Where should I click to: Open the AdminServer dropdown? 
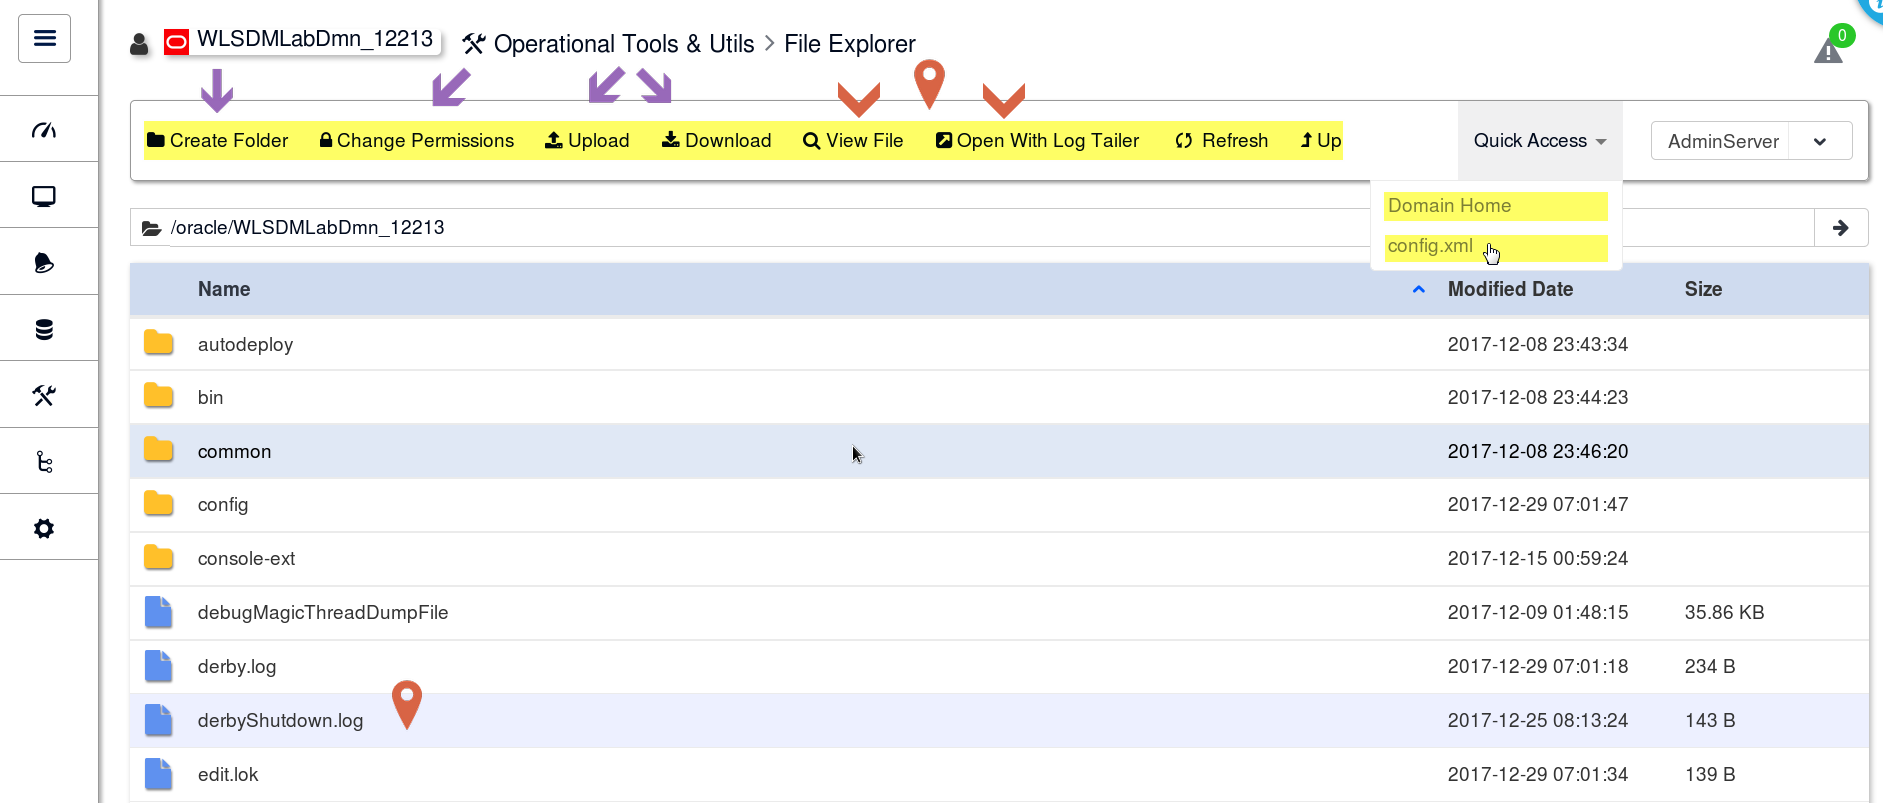click(1751, 141)
